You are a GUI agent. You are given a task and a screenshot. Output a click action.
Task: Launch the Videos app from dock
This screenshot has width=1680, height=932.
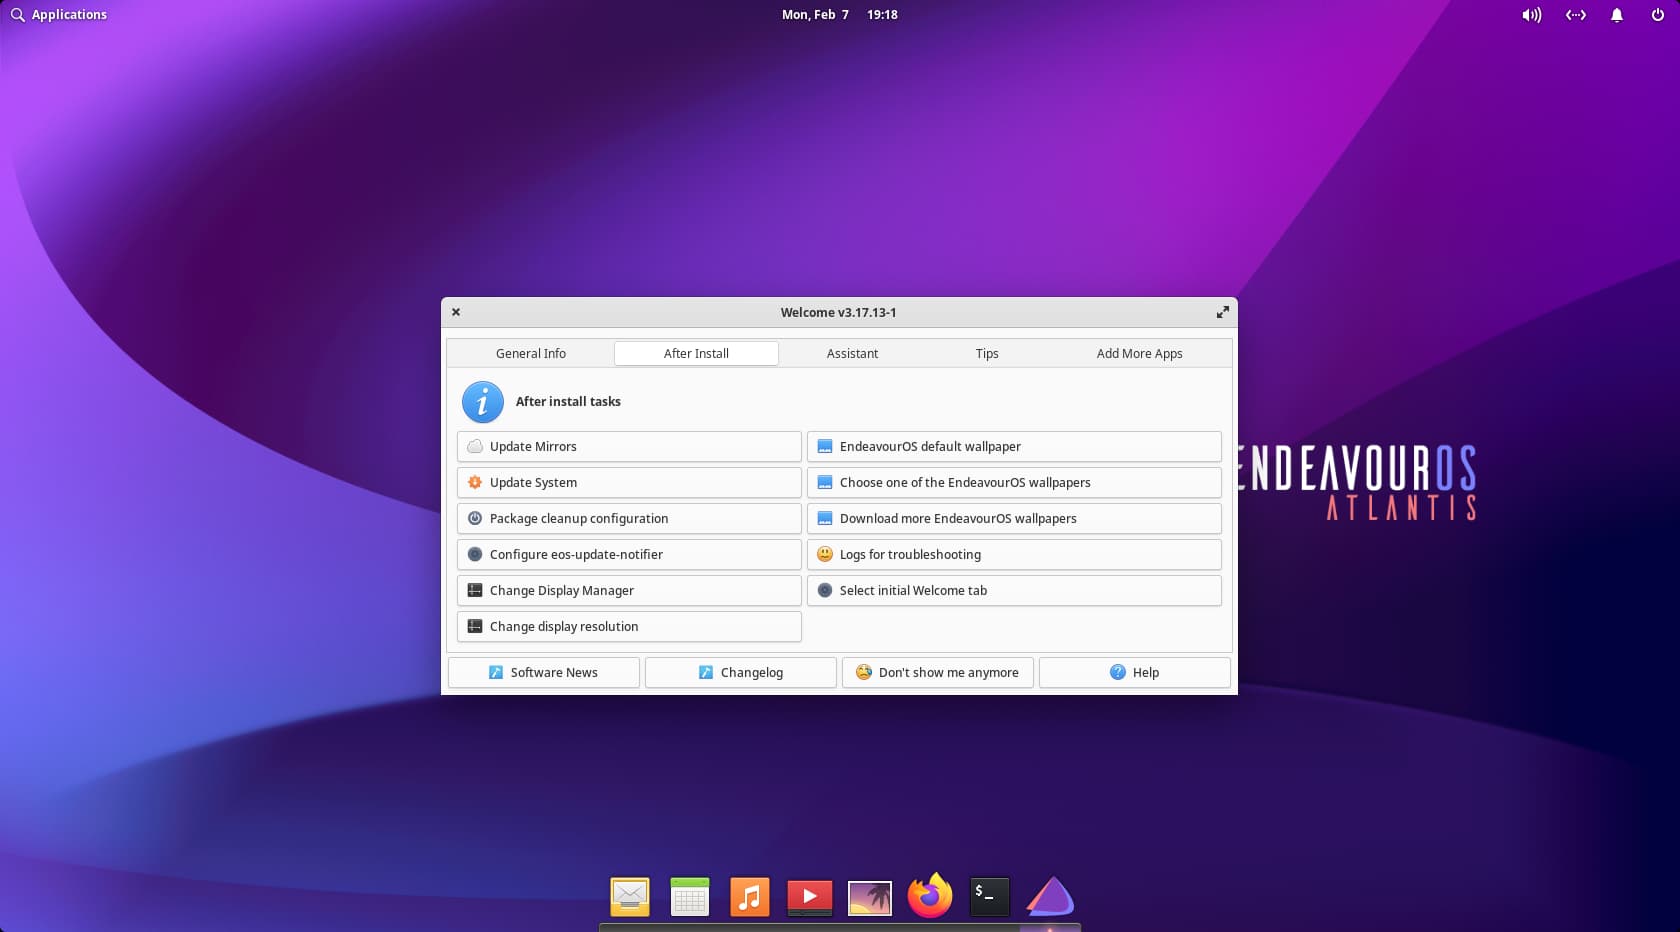pos(810,897)
